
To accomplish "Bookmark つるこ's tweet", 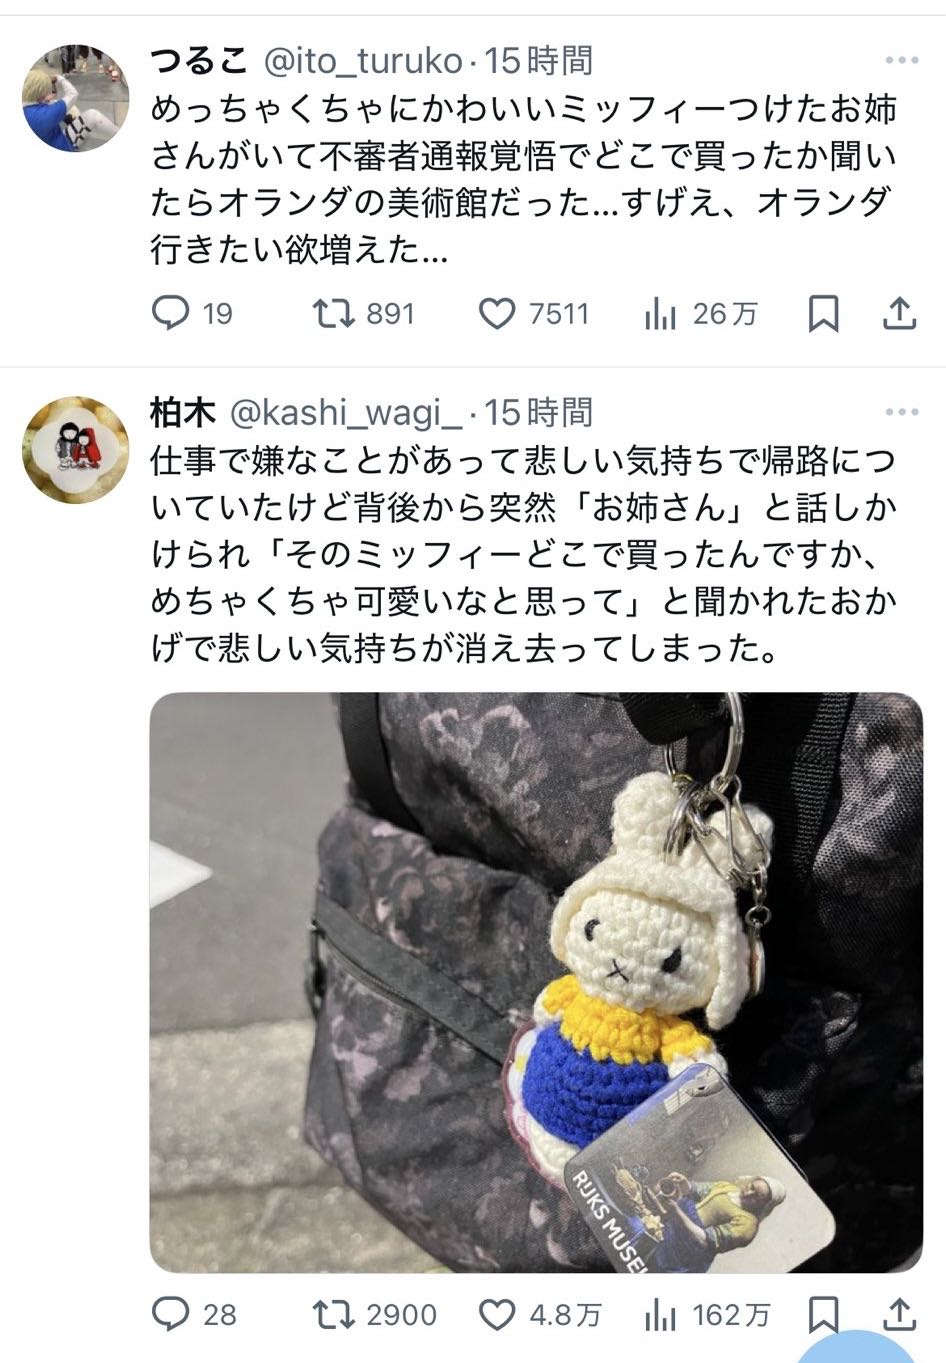I will point(823,314).
